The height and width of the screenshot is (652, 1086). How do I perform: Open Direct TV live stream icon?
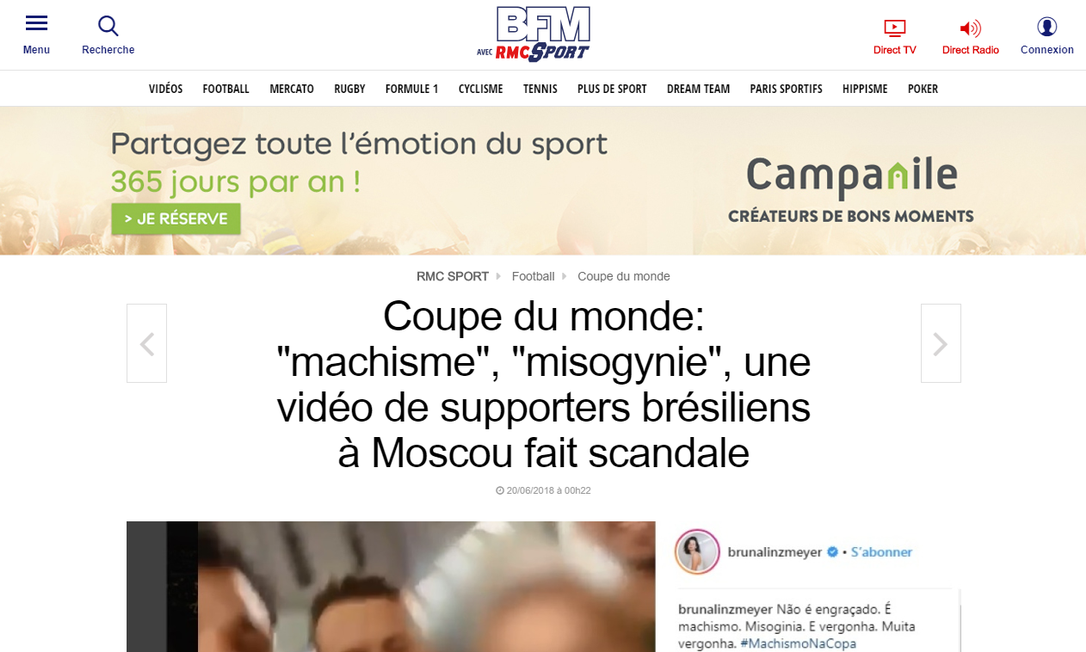point(894,28)
